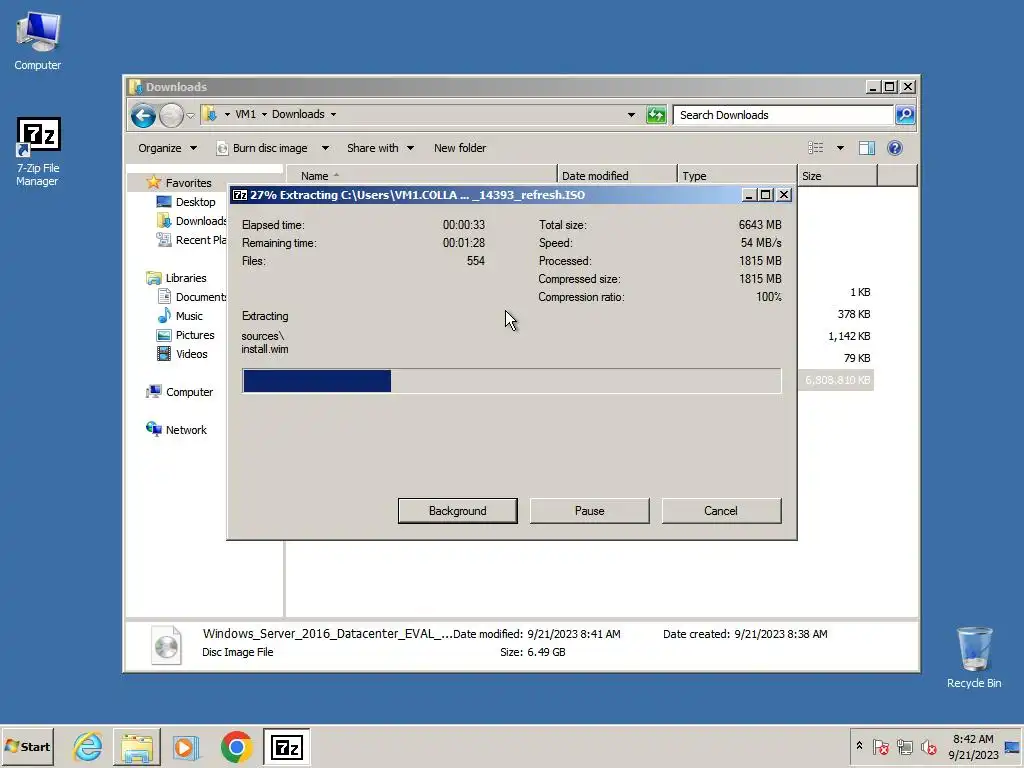Open Windows Explorer from the taskbar
Viewport: 1024px width, 768px height.
point(136,747)
